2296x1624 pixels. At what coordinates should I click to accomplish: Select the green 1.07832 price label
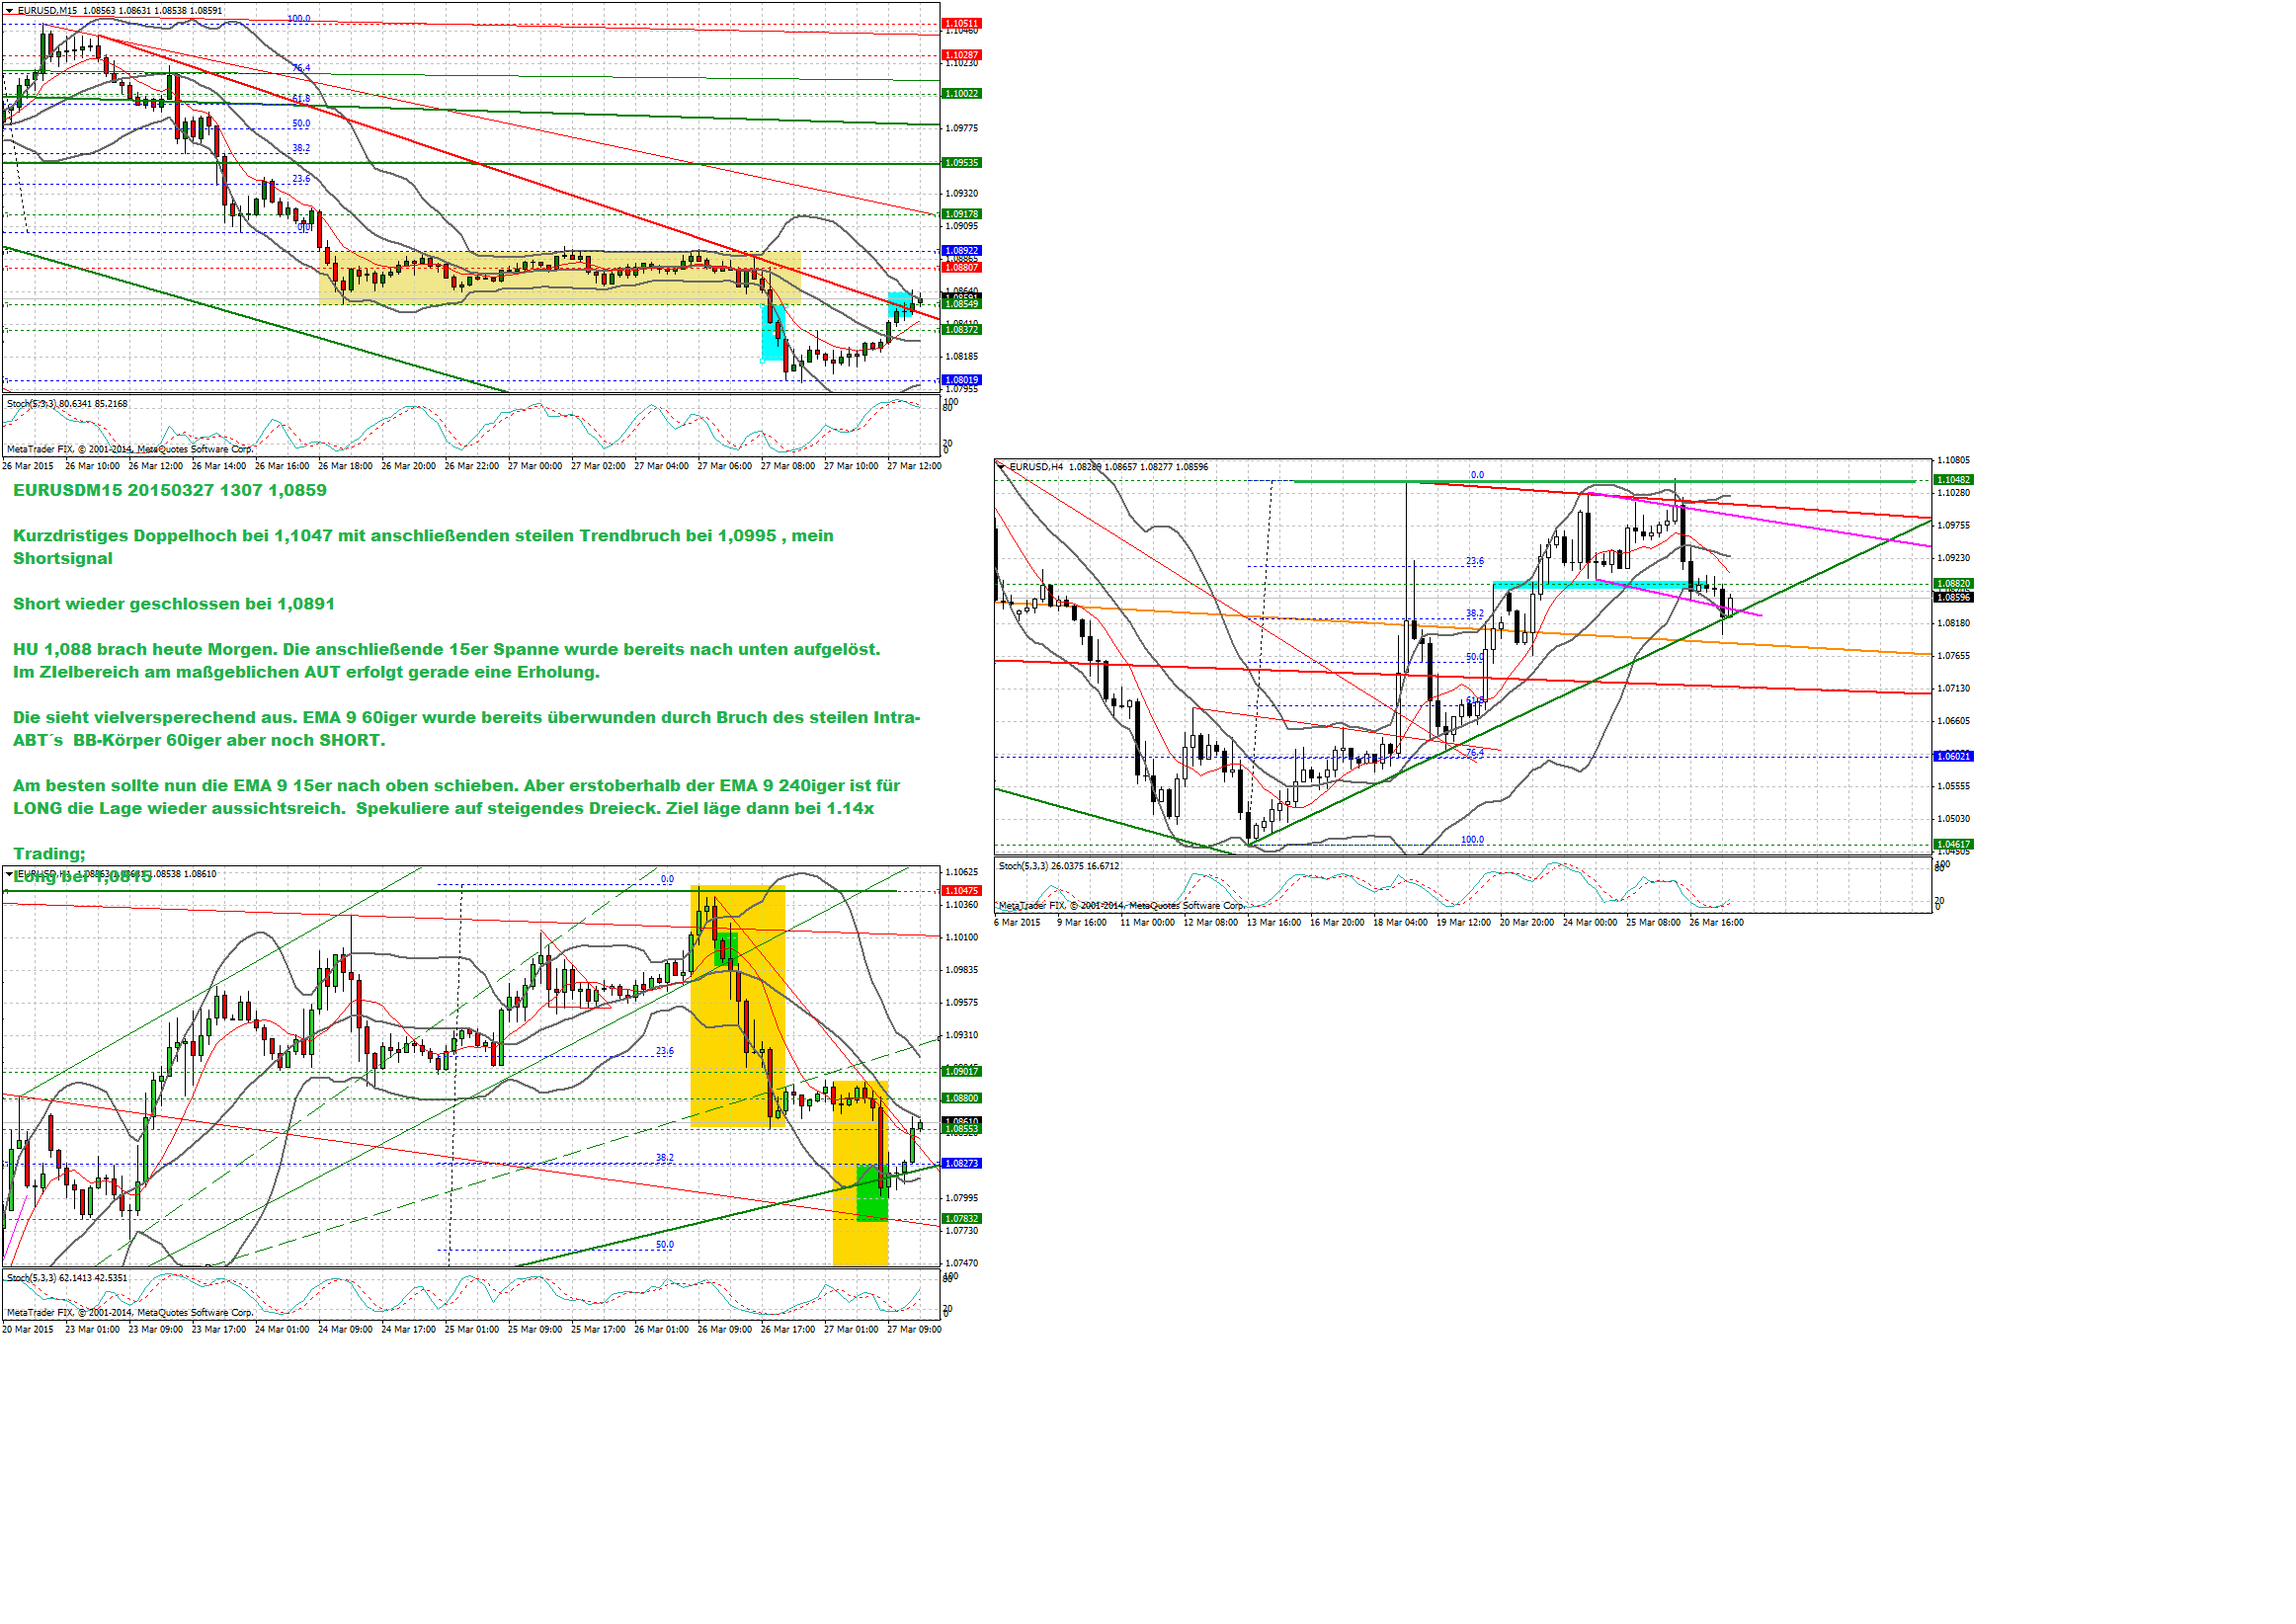point(962,1219)
